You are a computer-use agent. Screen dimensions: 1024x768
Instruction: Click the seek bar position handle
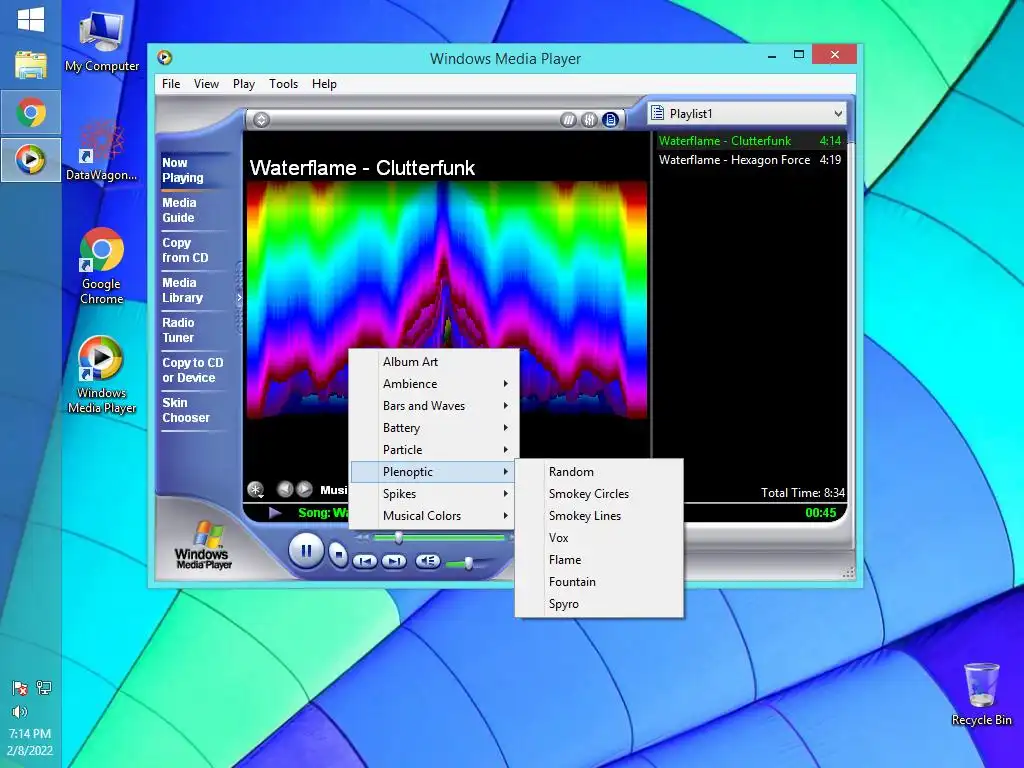(398, 537)
